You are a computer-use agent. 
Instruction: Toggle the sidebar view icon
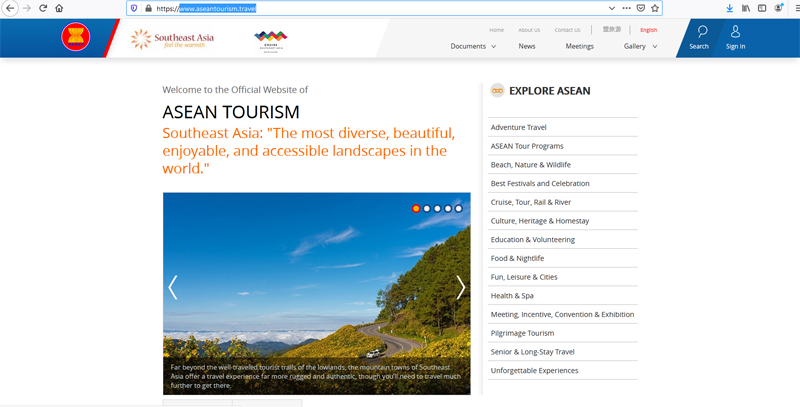(x=762, y=8)
